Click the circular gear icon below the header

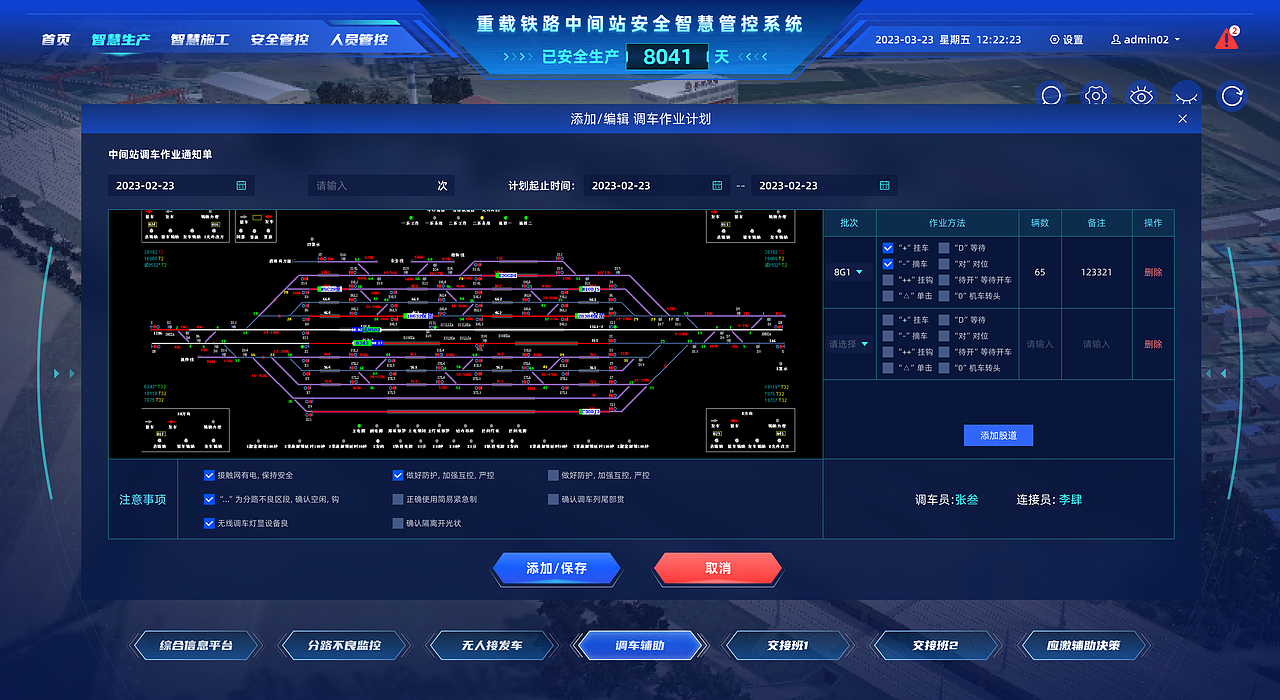pyautogui.click(x=1095, y=95)
